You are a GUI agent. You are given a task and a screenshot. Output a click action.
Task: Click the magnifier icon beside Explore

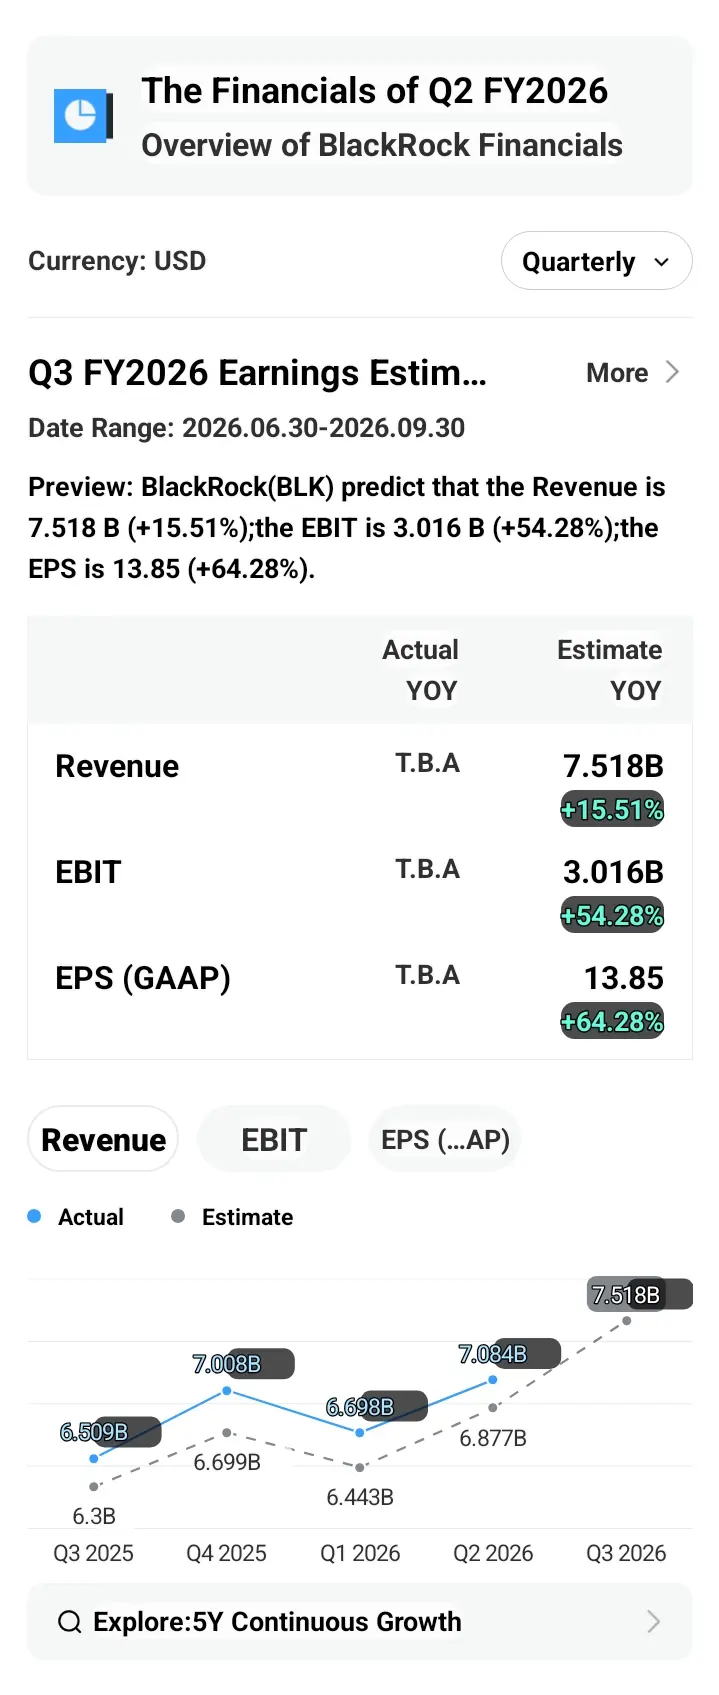pos(69,1621)
